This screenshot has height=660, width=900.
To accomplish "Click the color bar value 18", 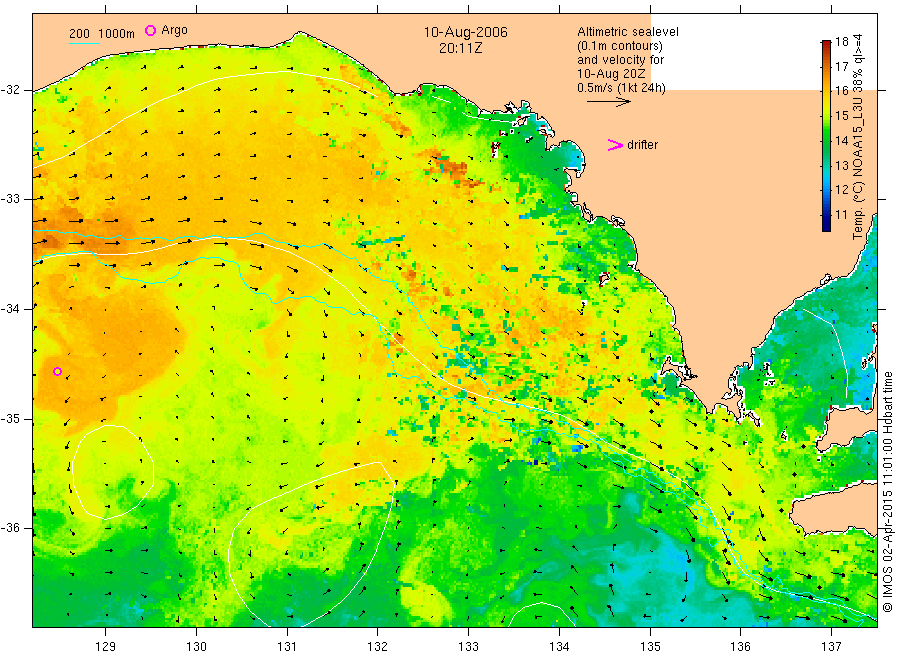I will [841, 41].
